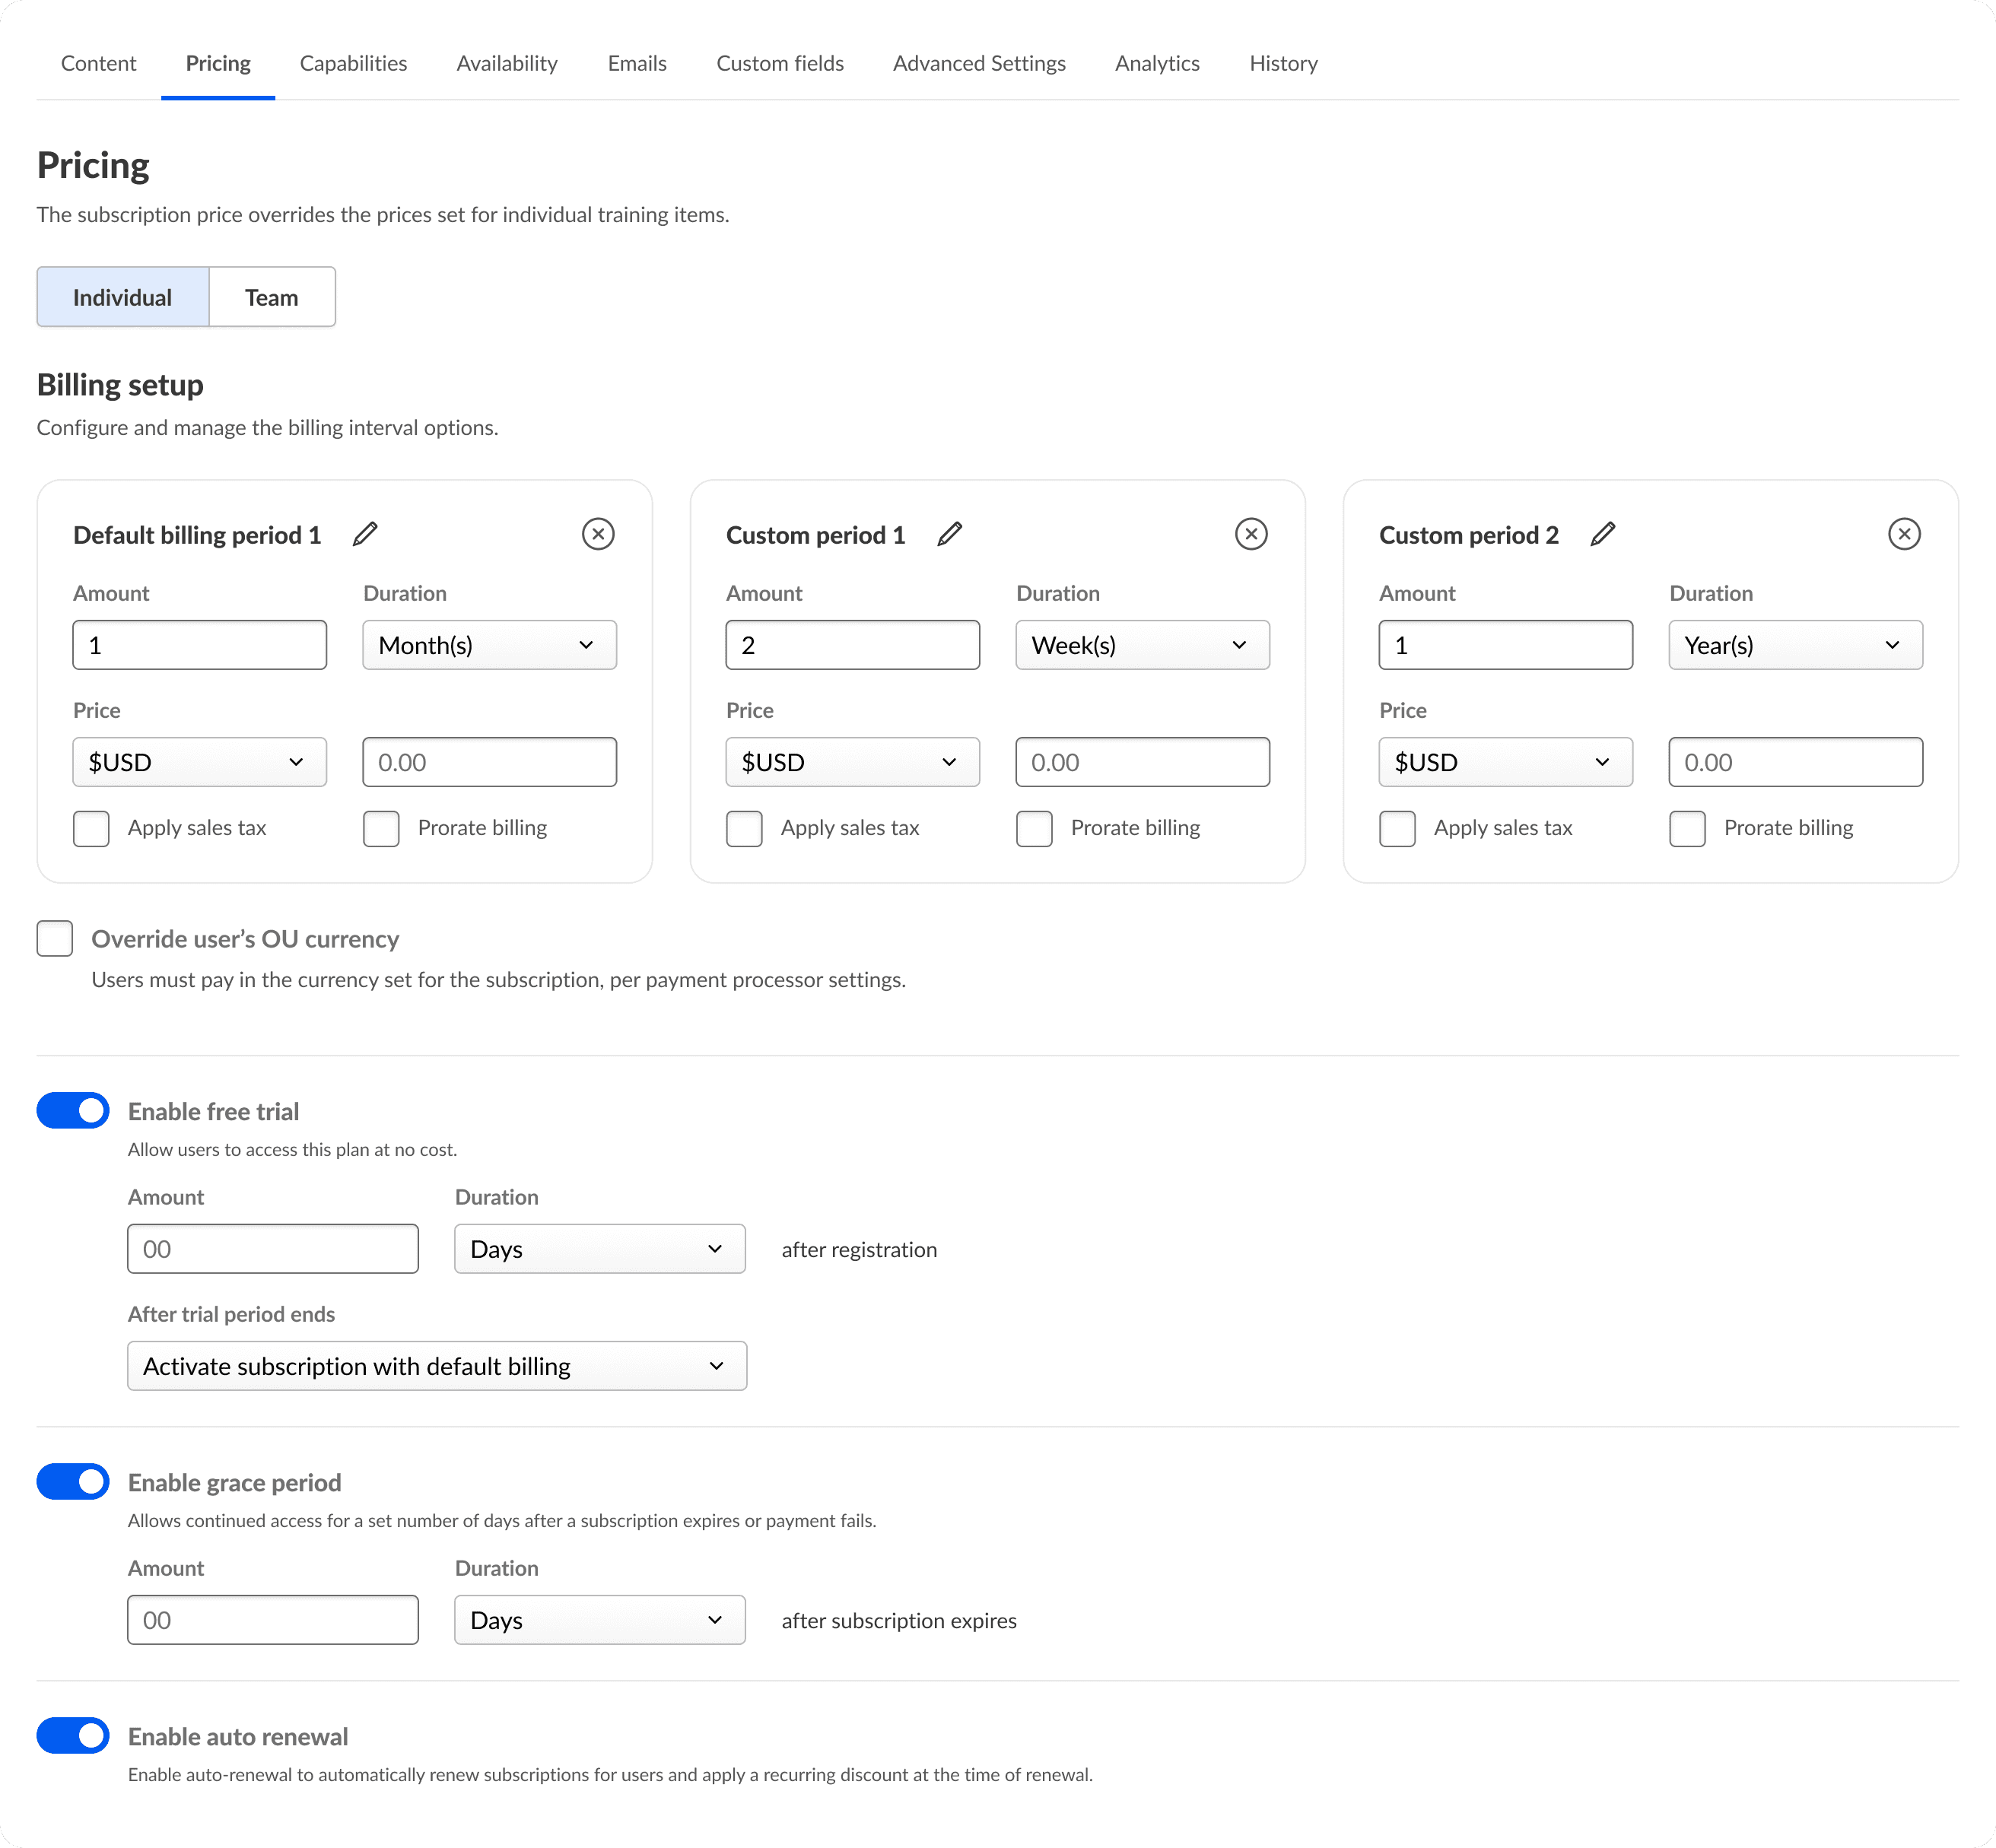Open the Advanced Settings tab

click(x=979, y=63)
